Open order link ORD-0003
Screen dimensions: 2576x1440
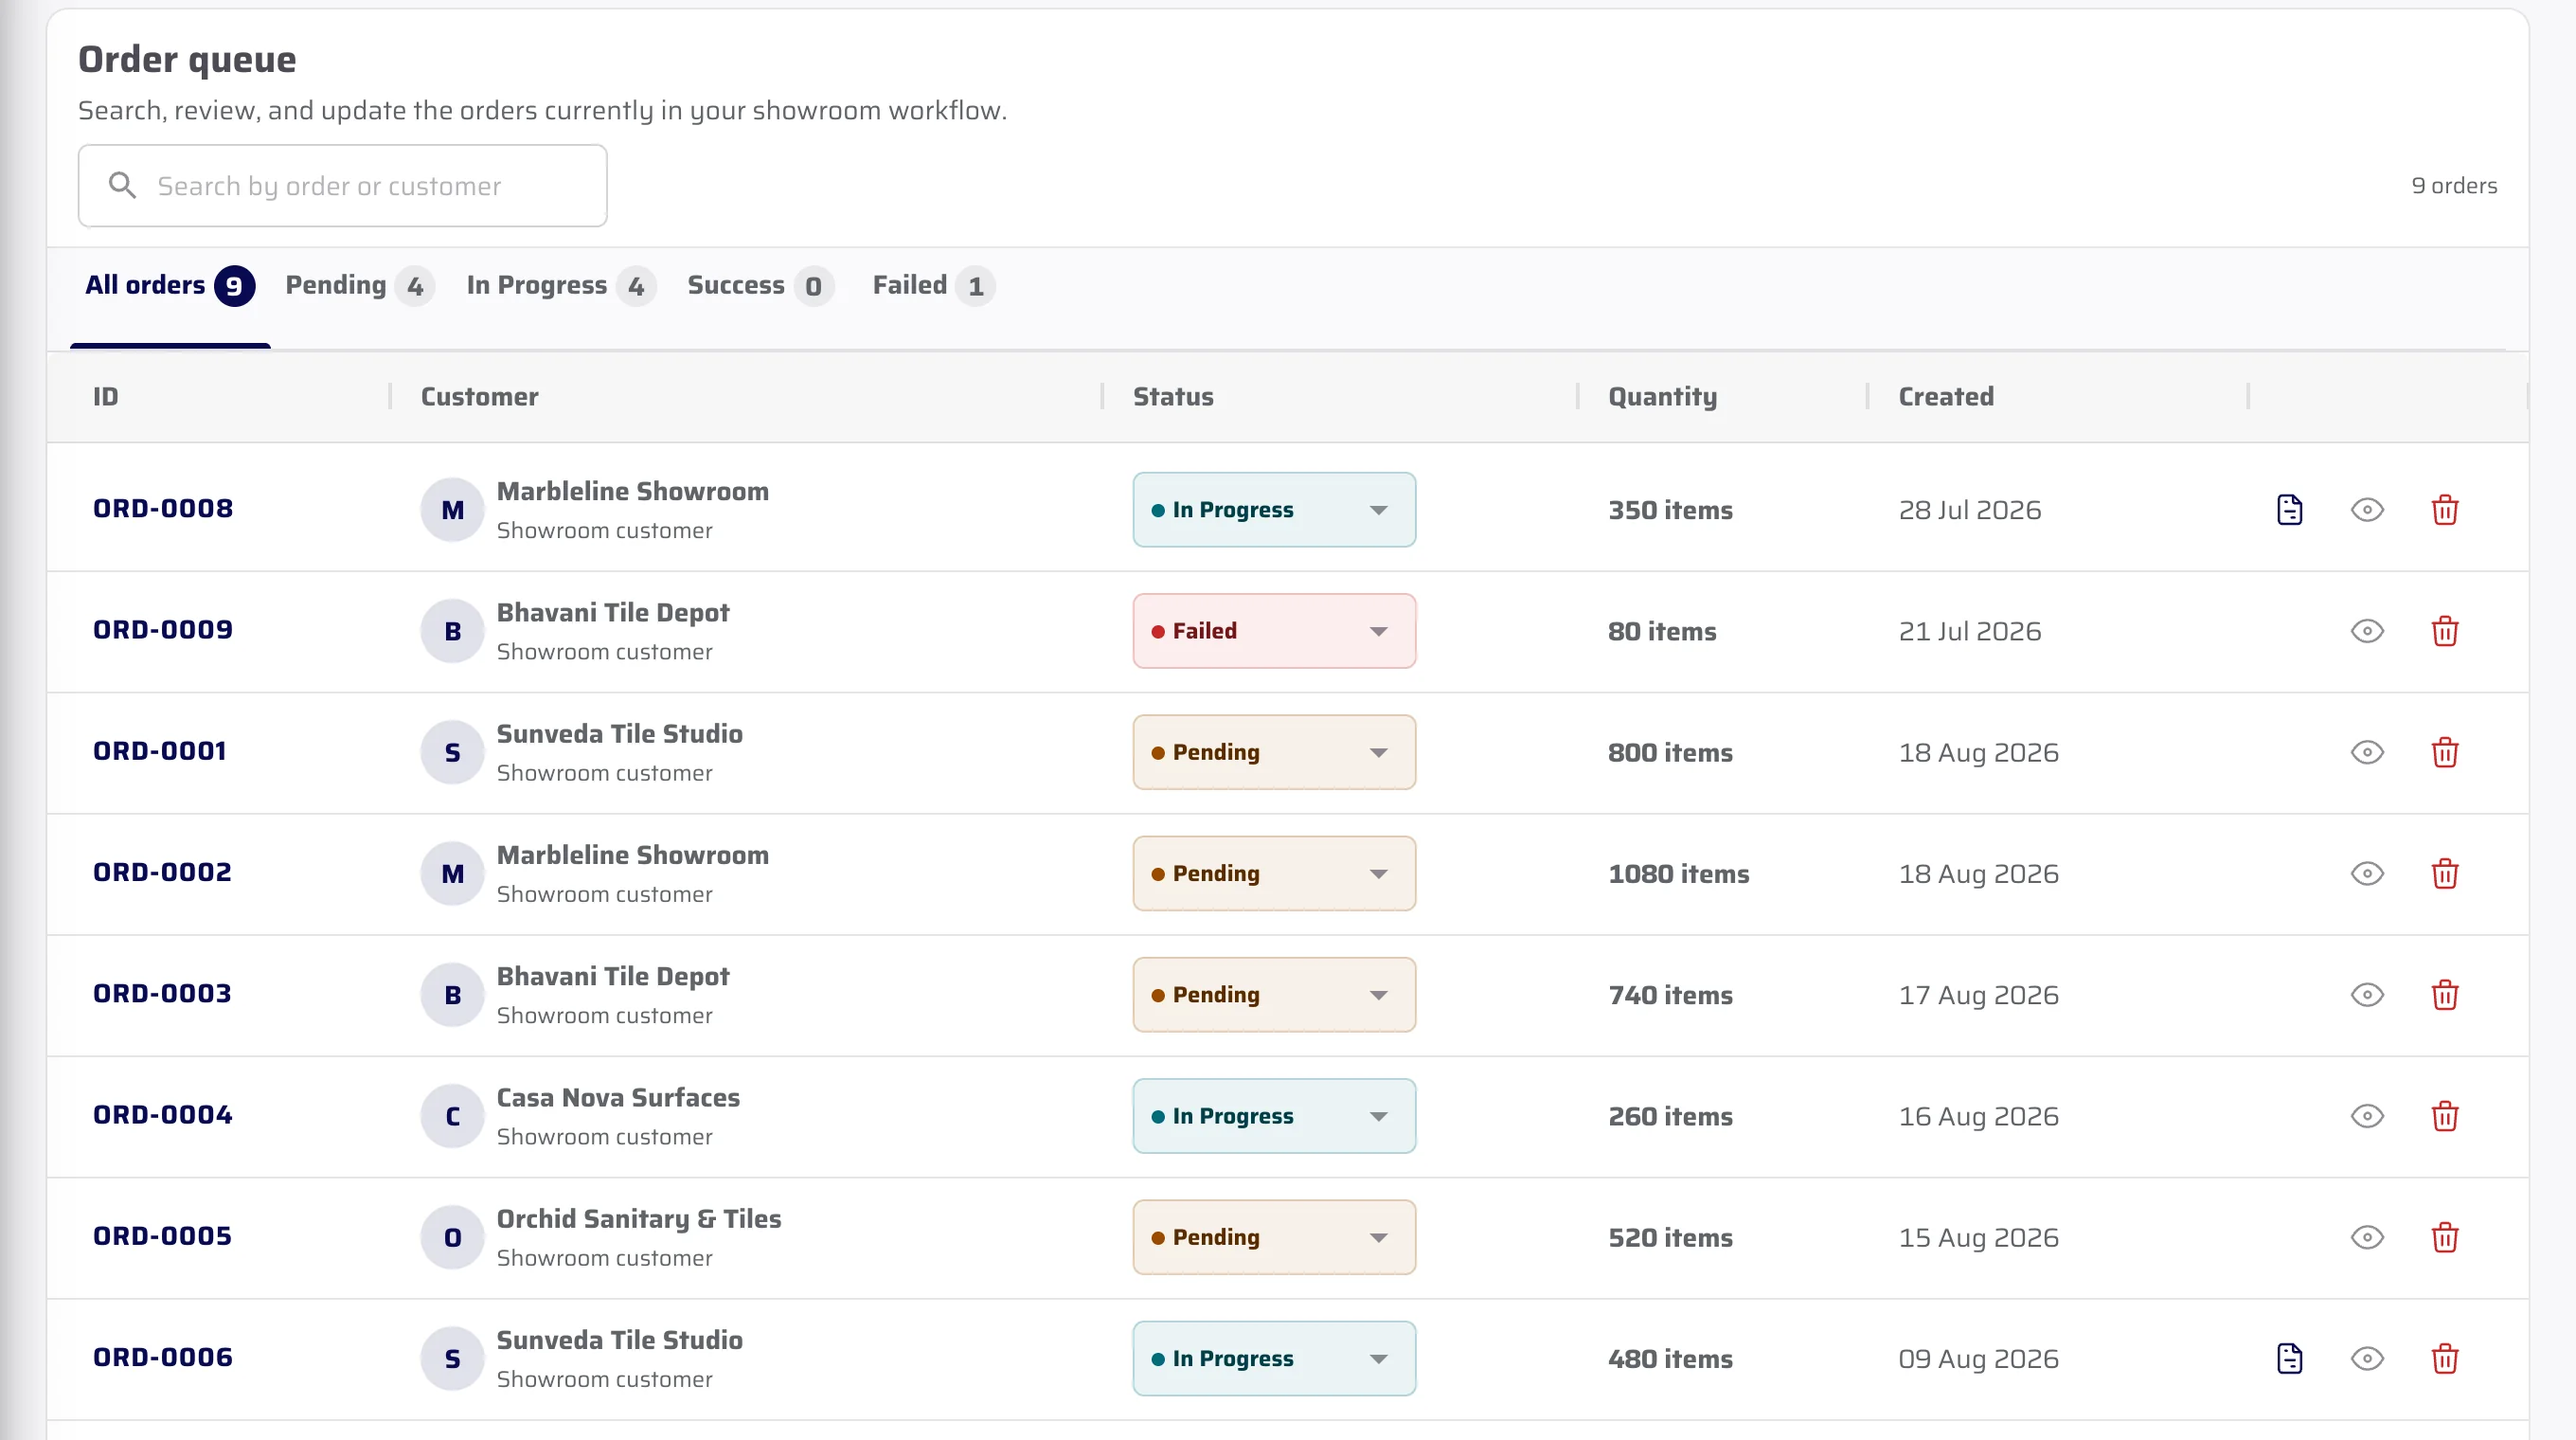click(x=162, y=993)
